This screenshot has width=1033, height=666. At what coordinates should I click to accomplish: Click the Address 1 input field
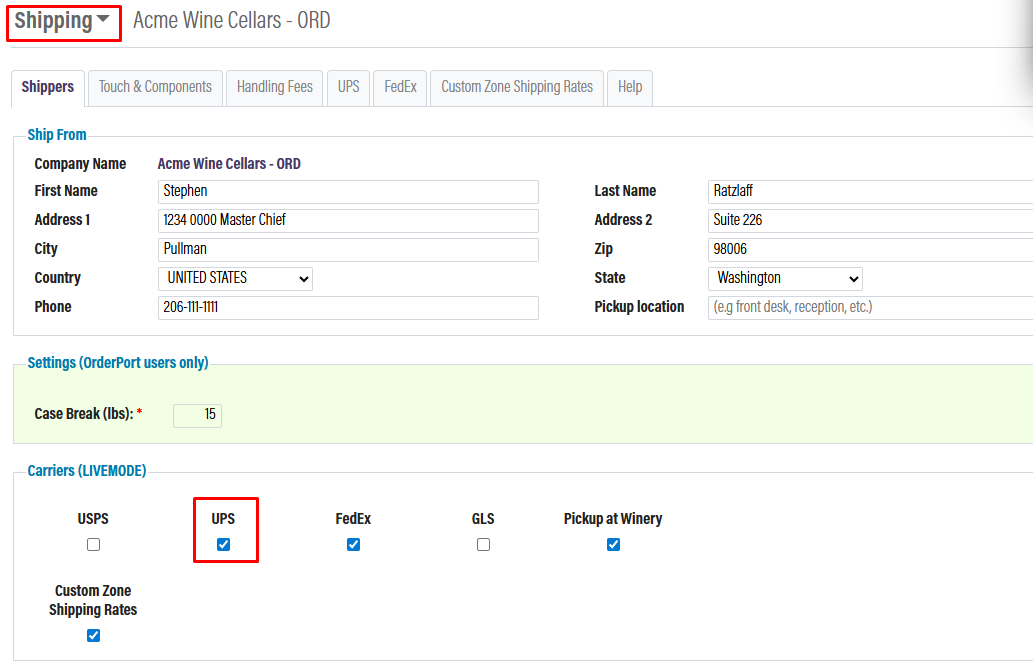[349, 221]
